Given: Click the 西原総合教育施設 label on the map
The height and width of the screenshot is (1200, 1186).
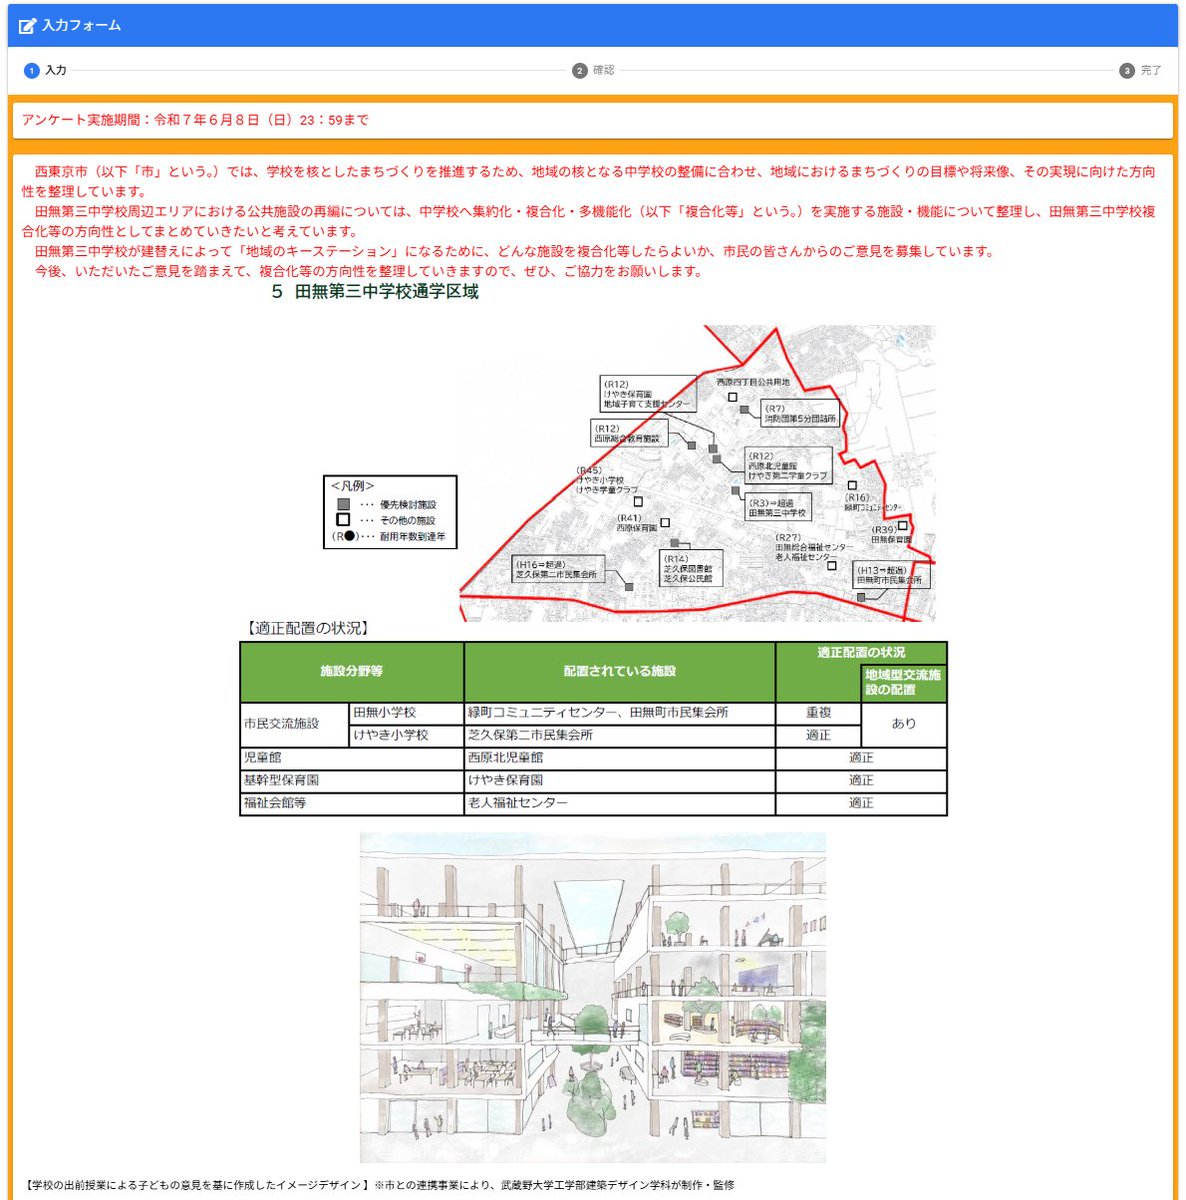Looking at the screenshot, I should (627, 434).
